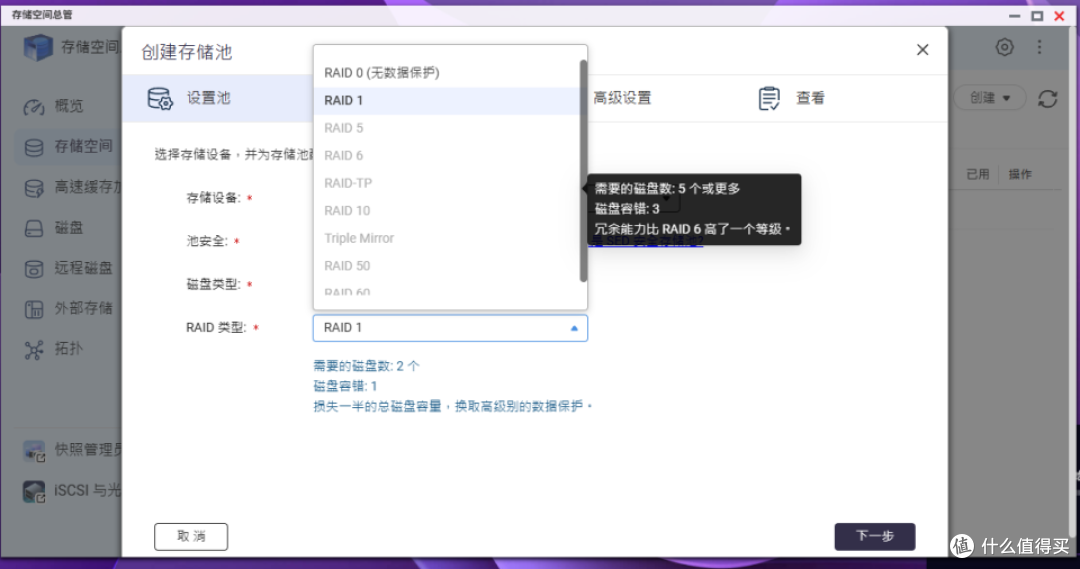Minimize the 存储空间总管 window
The width and height of the screenshot is (1080, 569).
click(x=1015, y=16)
